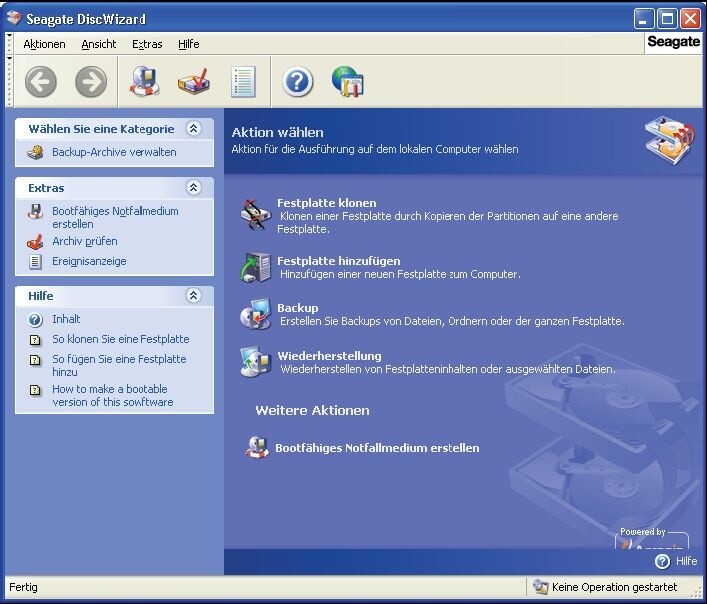Click the Wiederherstellung action icon
This screenshot has height=604, width=707.
pos(256,361)
